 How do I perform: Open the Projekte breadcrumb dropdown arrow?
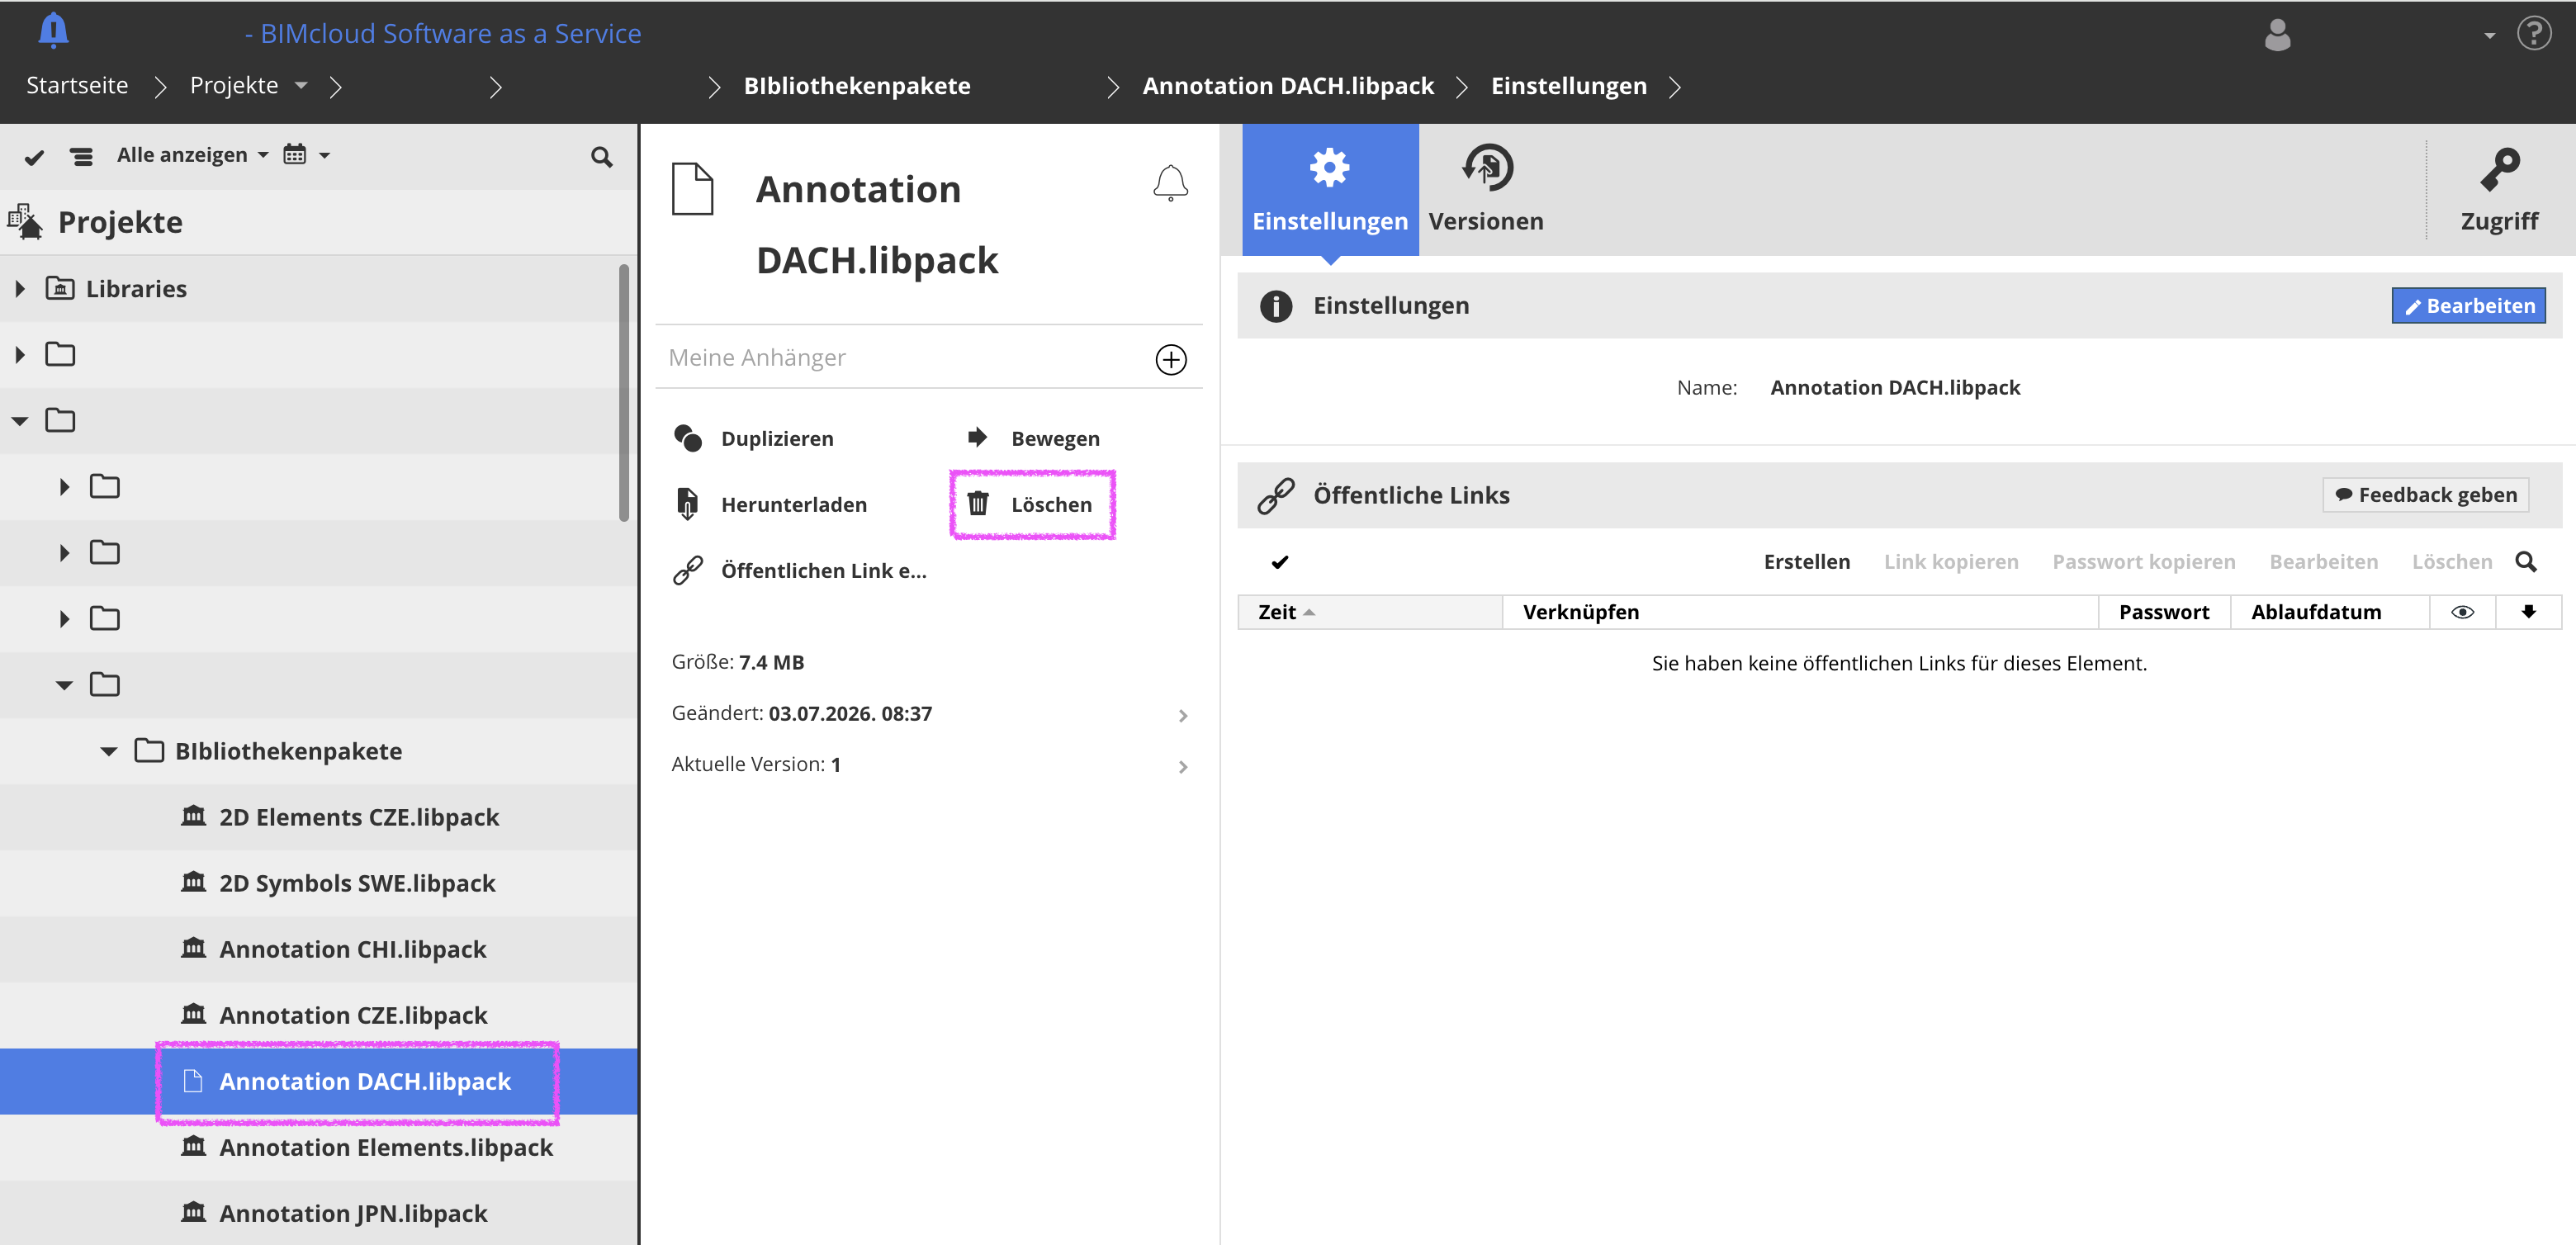(301, 86)
